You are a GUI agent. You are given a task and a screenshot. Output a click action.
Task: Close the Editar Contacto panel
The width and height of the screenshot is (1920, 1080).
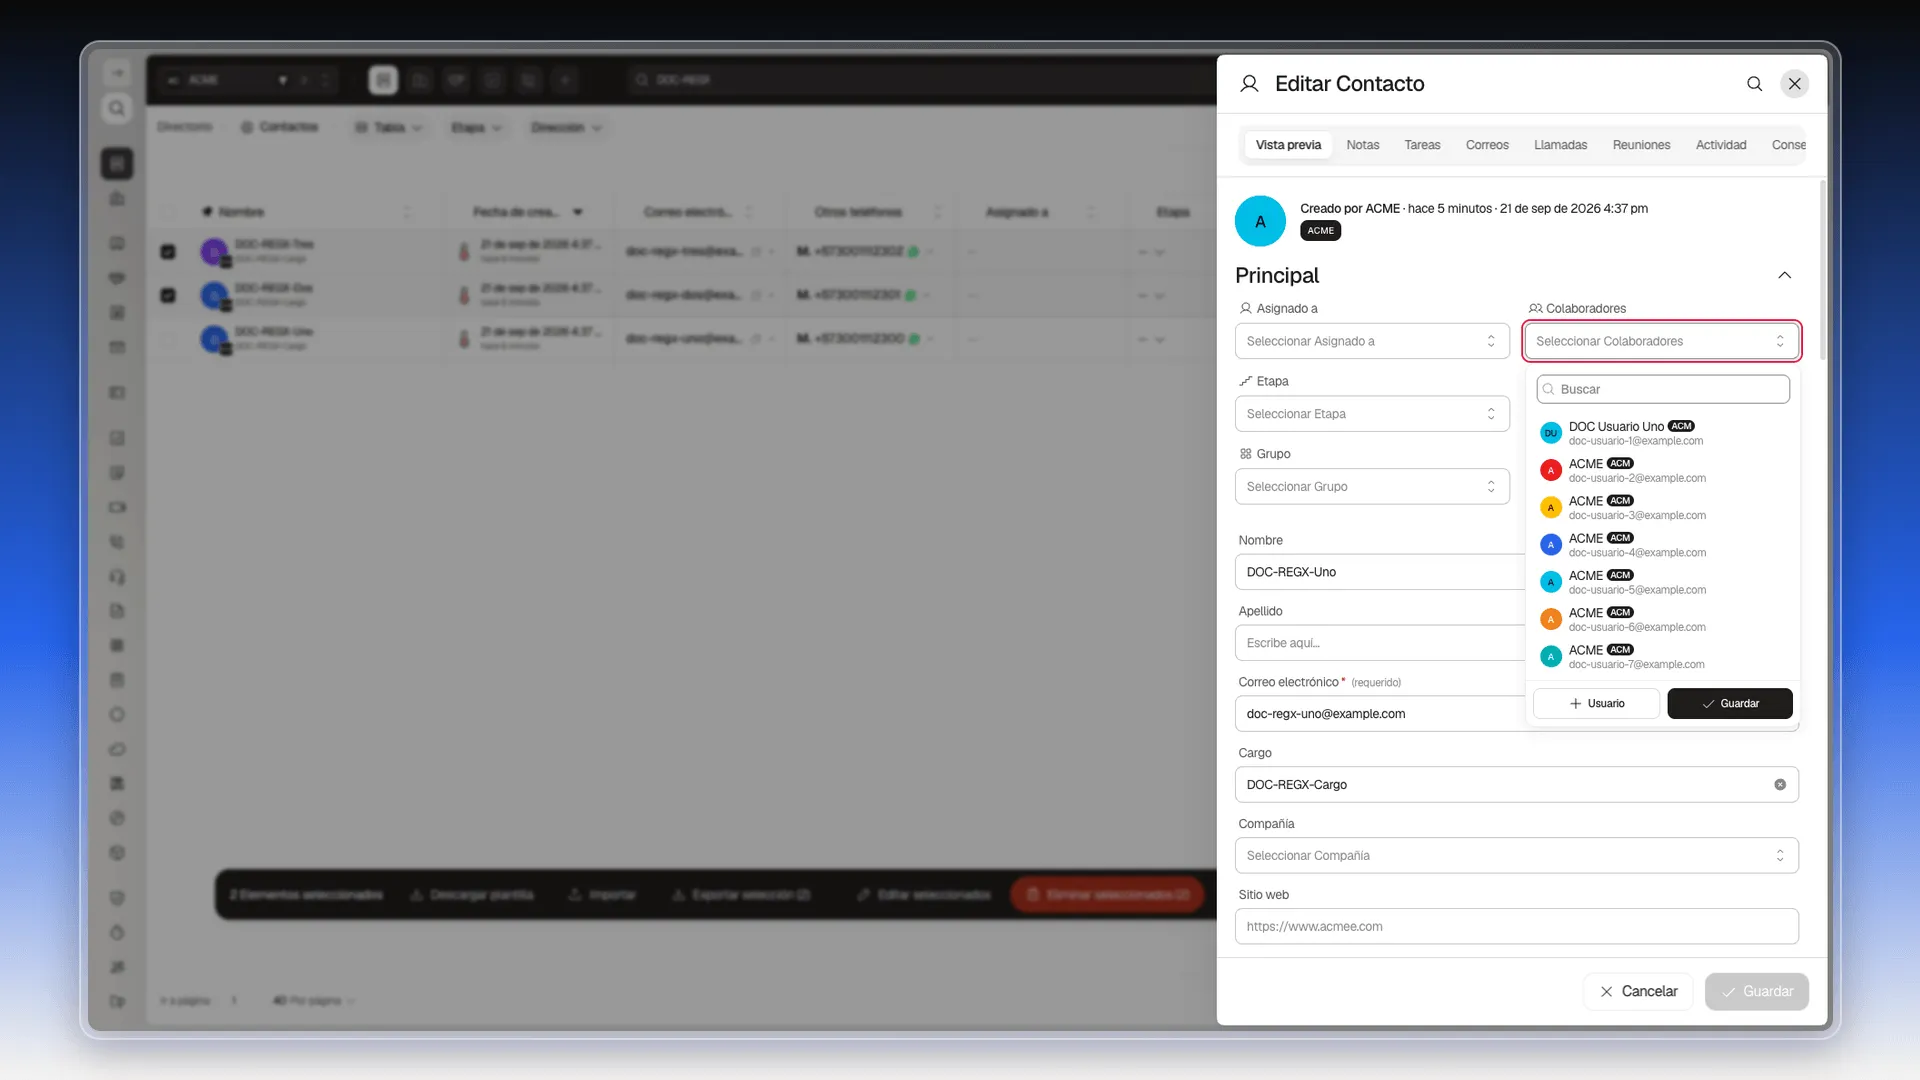(1795, 84)
